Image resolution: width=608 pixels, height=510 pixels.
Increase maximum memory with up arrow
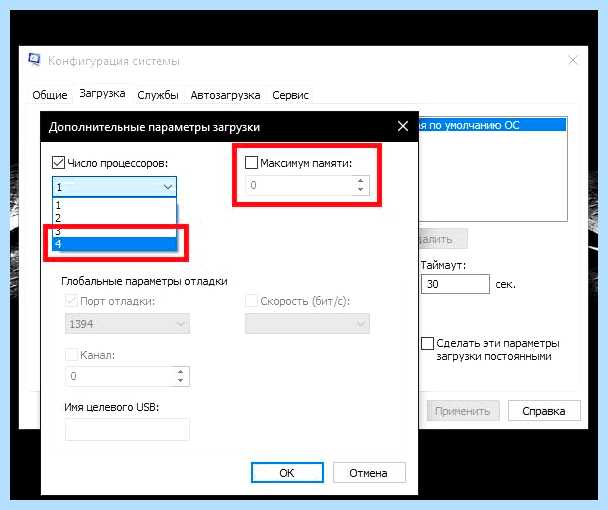pyautogui.click(x=361, y=181)
